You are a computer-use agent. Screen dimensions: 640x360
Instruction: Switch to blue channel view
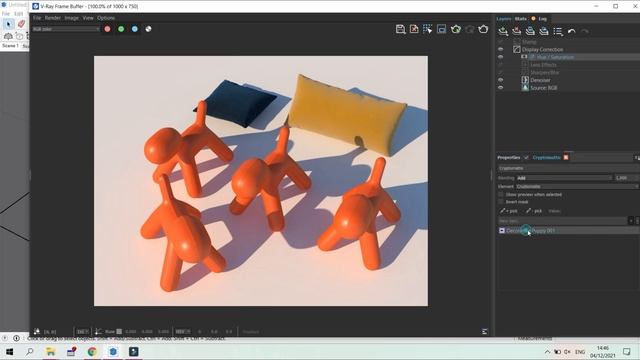pos(135,29)
